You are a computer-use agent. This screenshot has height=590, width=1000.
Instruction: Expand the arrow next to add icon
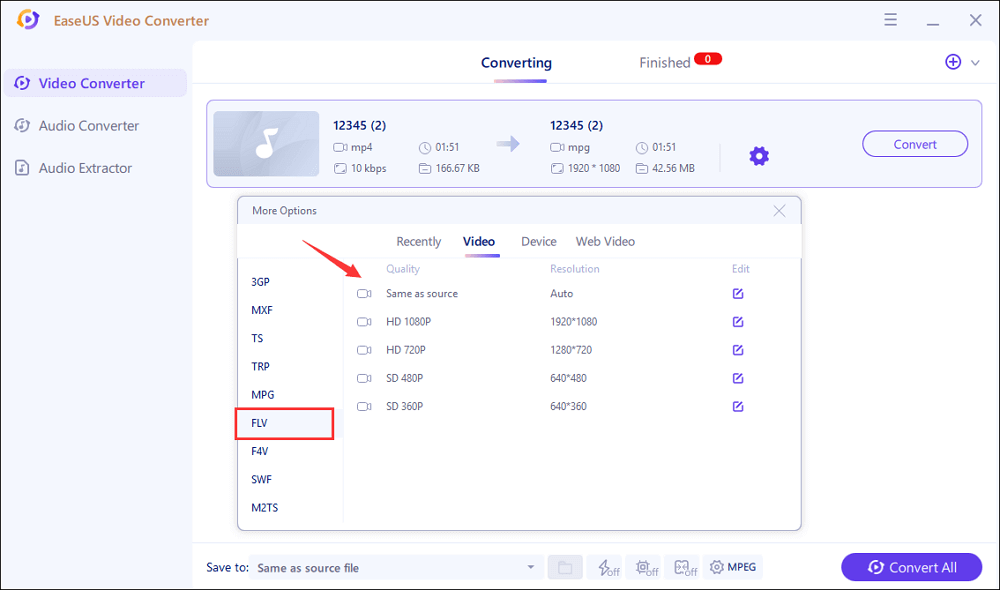tap(975, 63)
